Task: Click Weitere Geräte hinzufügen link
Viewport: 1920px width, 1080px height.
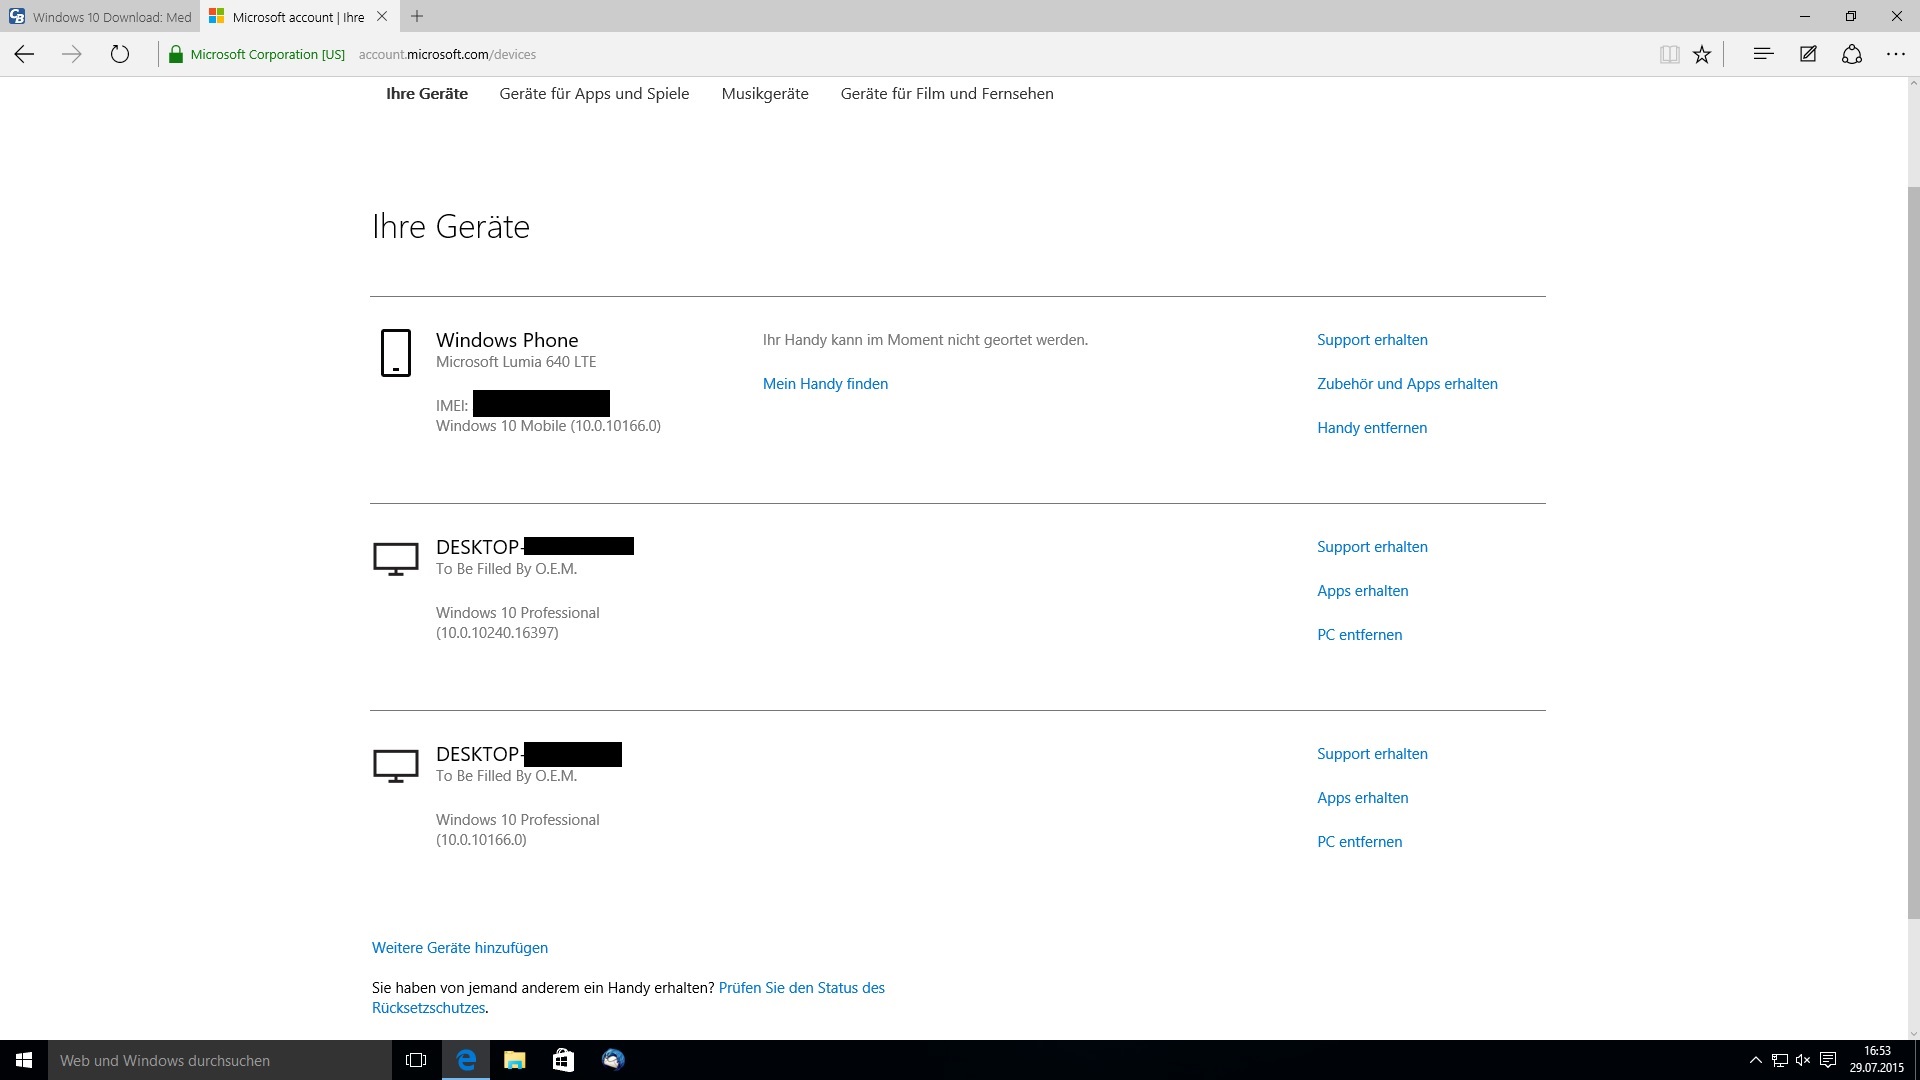Action: 460,948
